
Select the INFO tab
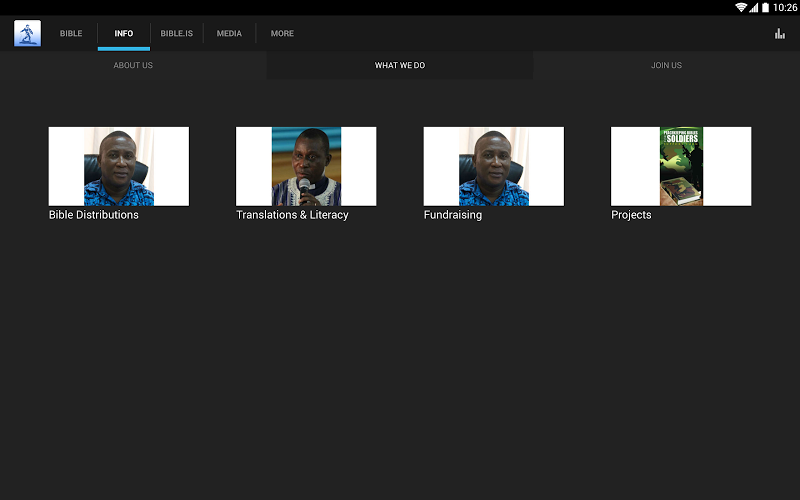tap(124, 33)
